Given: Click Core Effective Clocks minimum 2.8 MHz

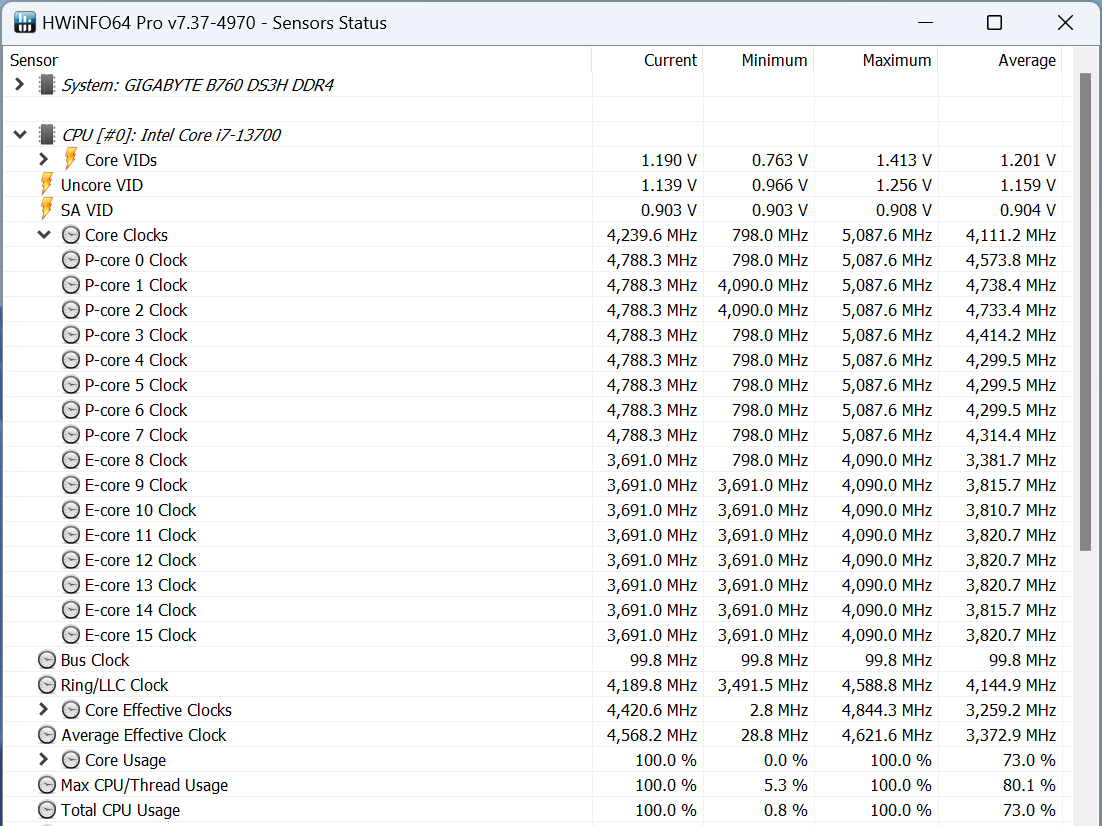Looking at the screenshot, I should (779, 710).
